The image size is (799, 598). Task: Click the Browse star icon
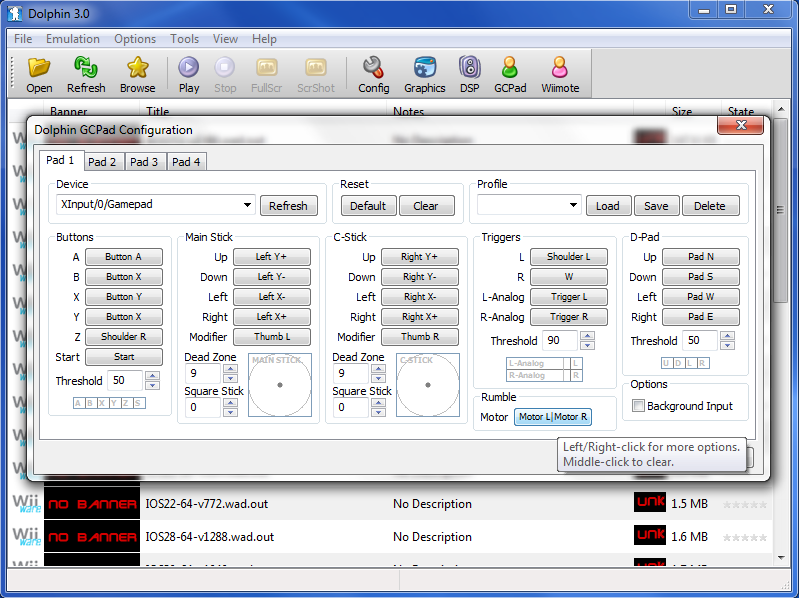click(138, 68)
